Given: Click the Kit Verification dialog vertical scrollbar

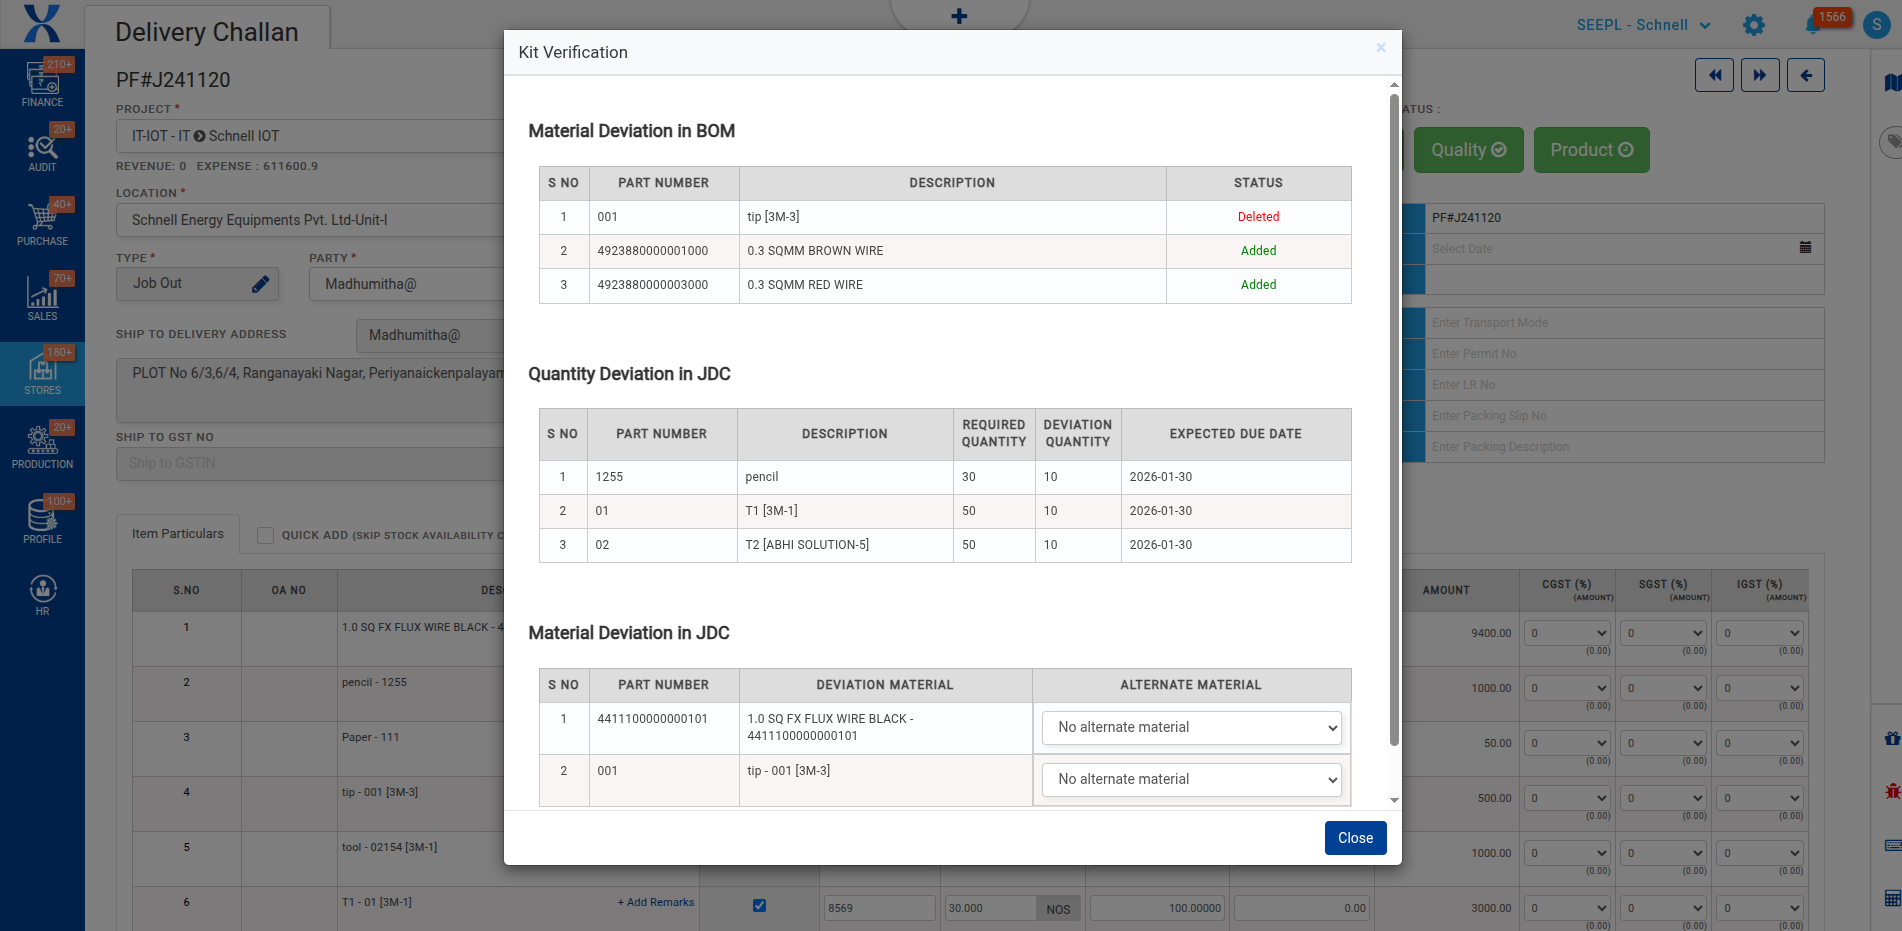Looking at the screenshot, I should tap(1393, 420).
